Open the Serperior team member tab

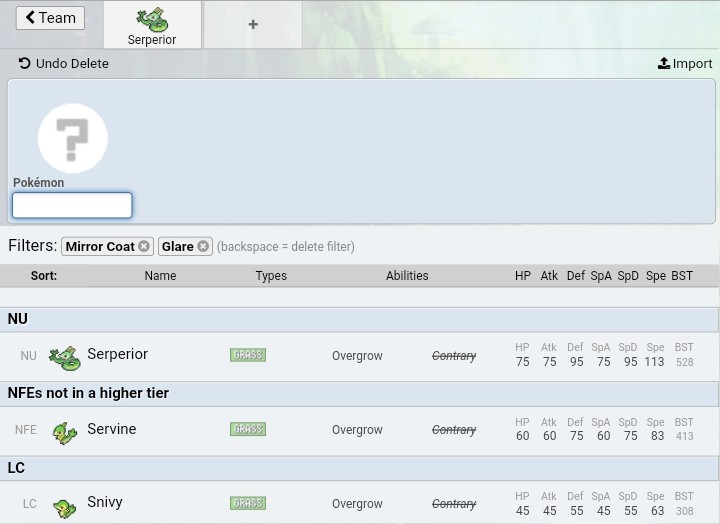[x=152, y=25]
